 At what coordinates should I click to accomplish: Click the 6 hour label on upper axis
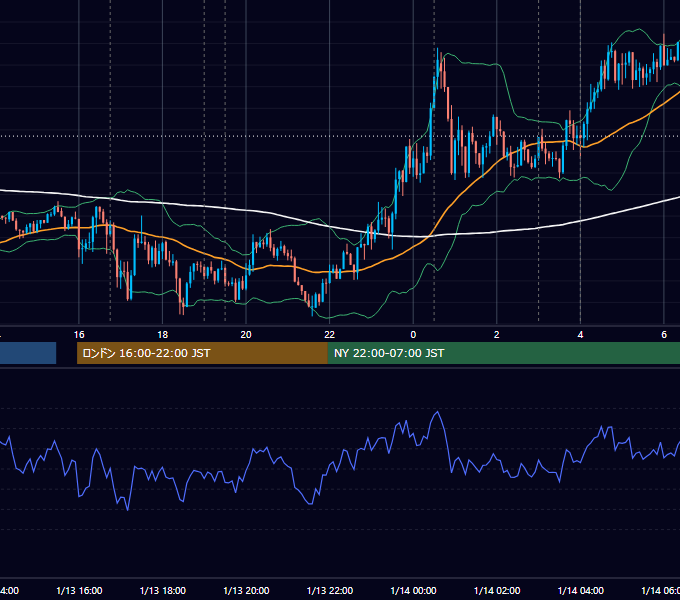click(664, 335)
